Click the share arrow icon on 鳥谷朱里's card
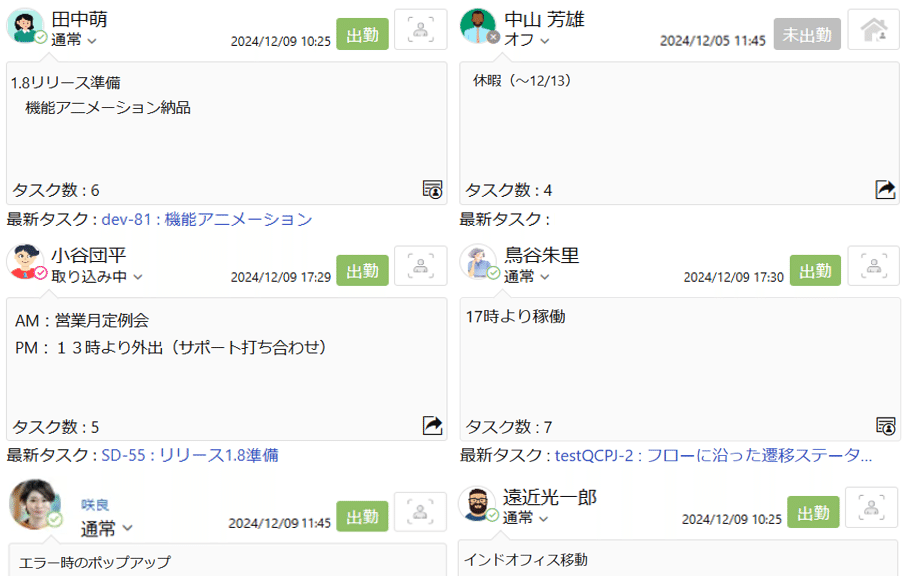 pos(884,425)
